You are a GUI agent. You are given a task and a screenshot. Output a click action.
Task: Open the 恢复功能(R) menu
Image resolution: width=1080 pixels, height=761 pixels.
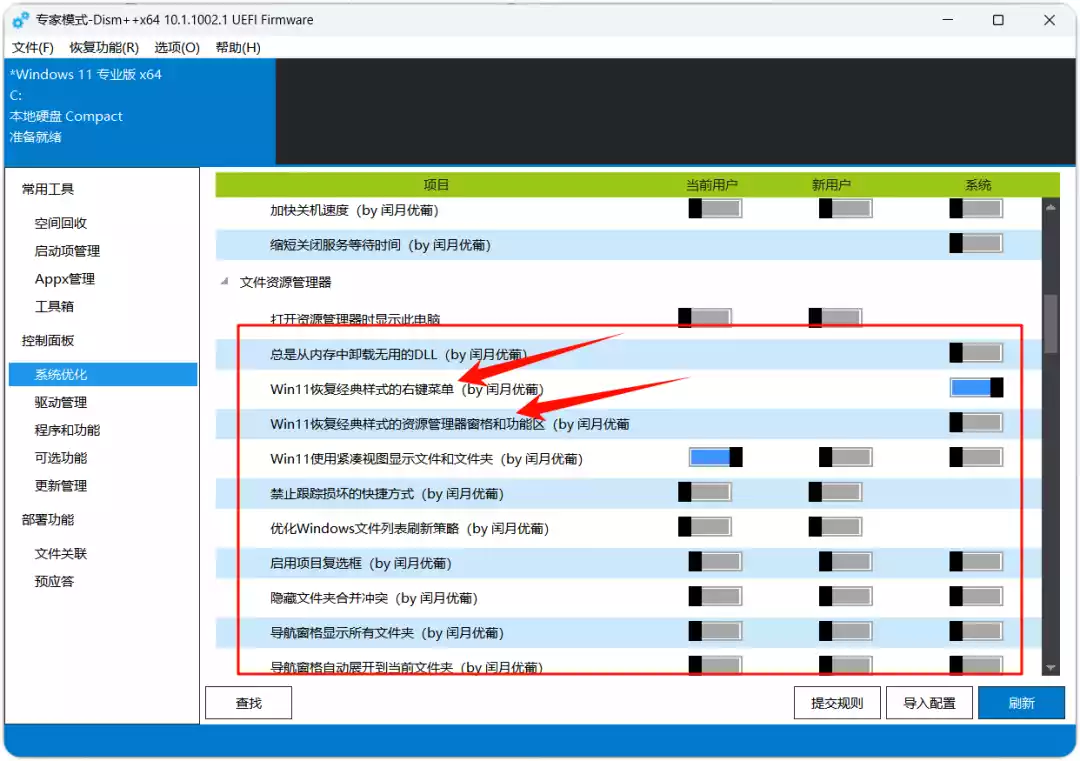[104, 48]
